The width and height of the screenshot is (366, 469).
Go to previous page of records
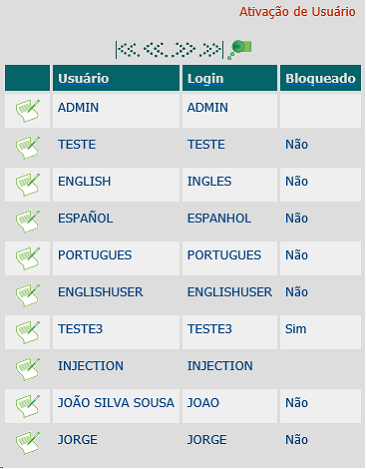157,50
